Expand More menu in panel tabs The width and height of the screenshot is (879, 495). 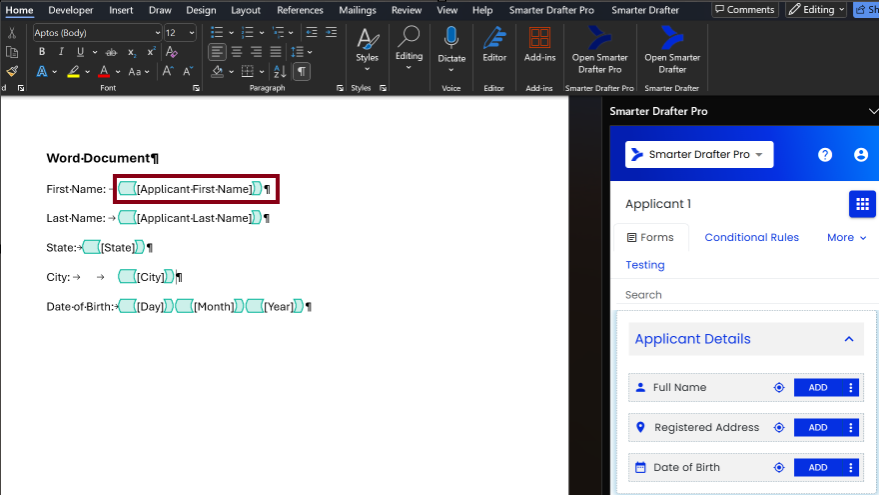pyautogui.click(x=846, y=238)
